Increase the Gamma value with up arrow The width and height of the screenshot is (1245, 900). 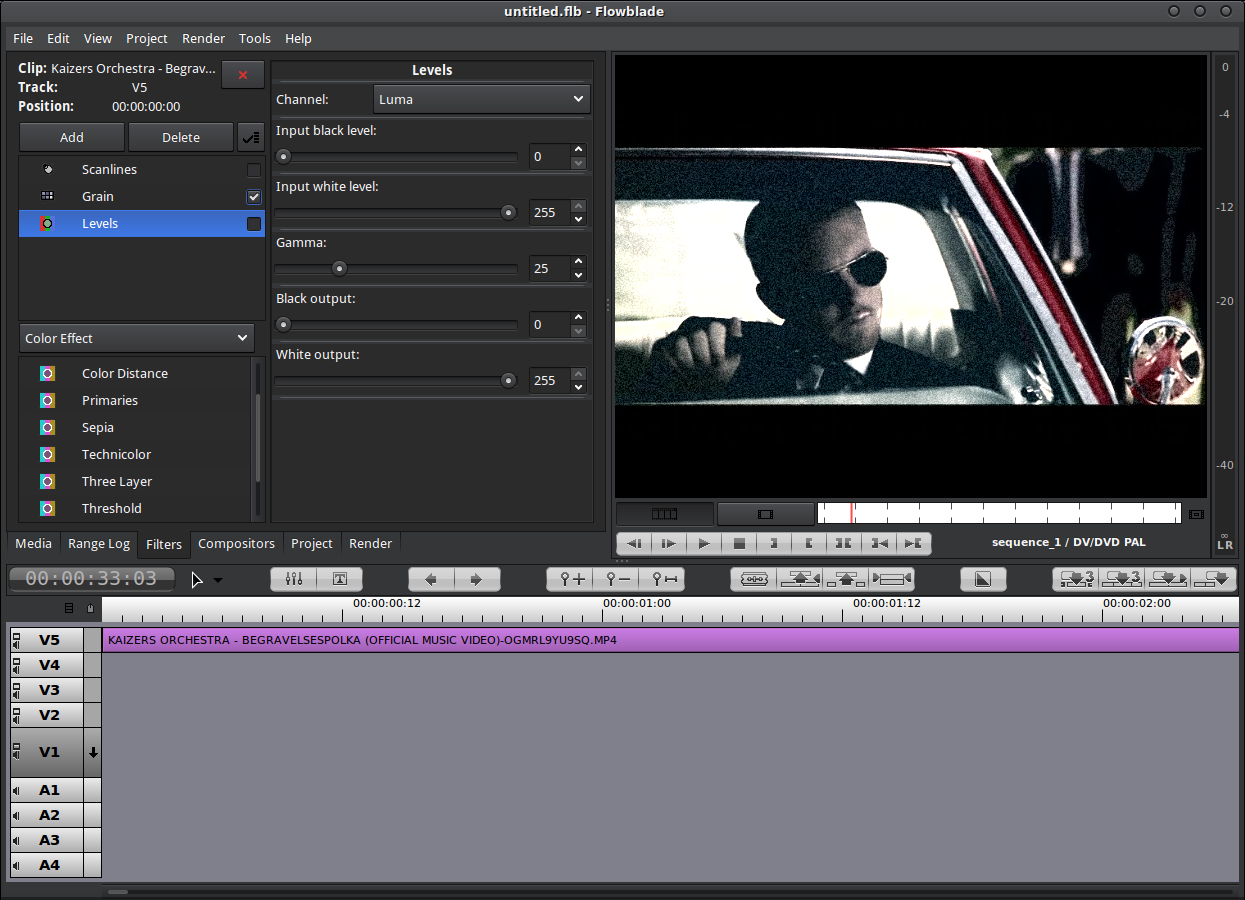578,263
